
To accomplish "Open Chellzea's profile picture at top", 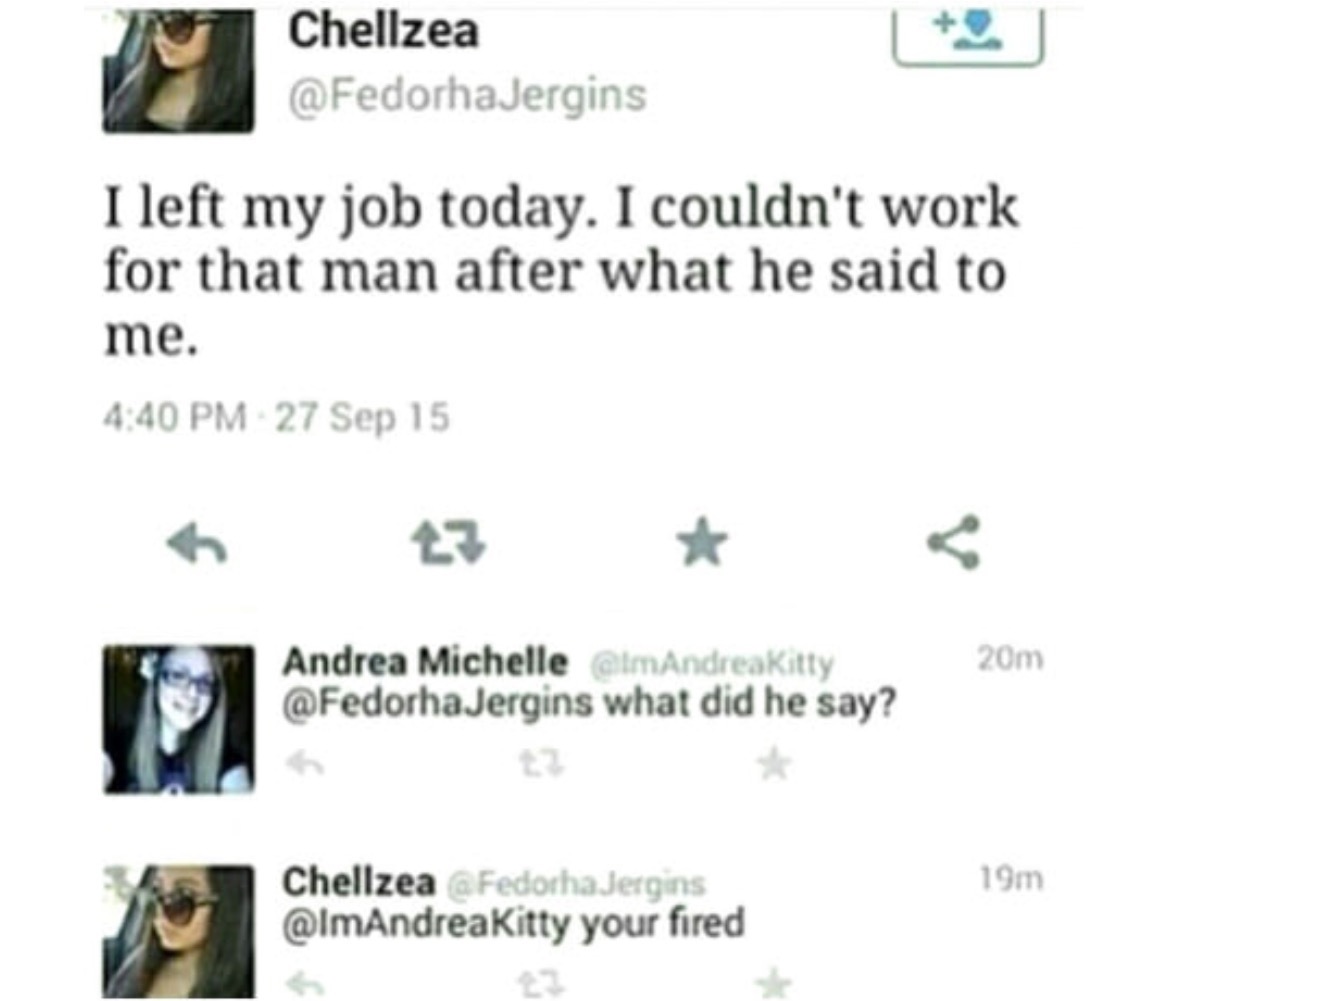I will (178, 72).
